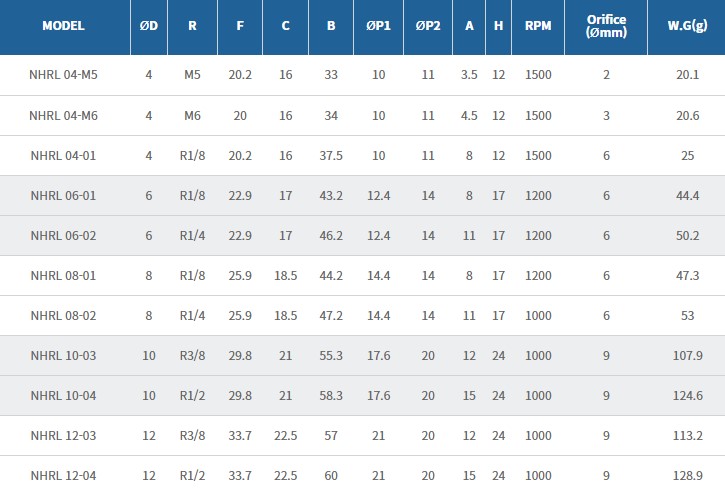725x493 pixels.
Task: Click the RPM column header
Action: tap(538, 26)
